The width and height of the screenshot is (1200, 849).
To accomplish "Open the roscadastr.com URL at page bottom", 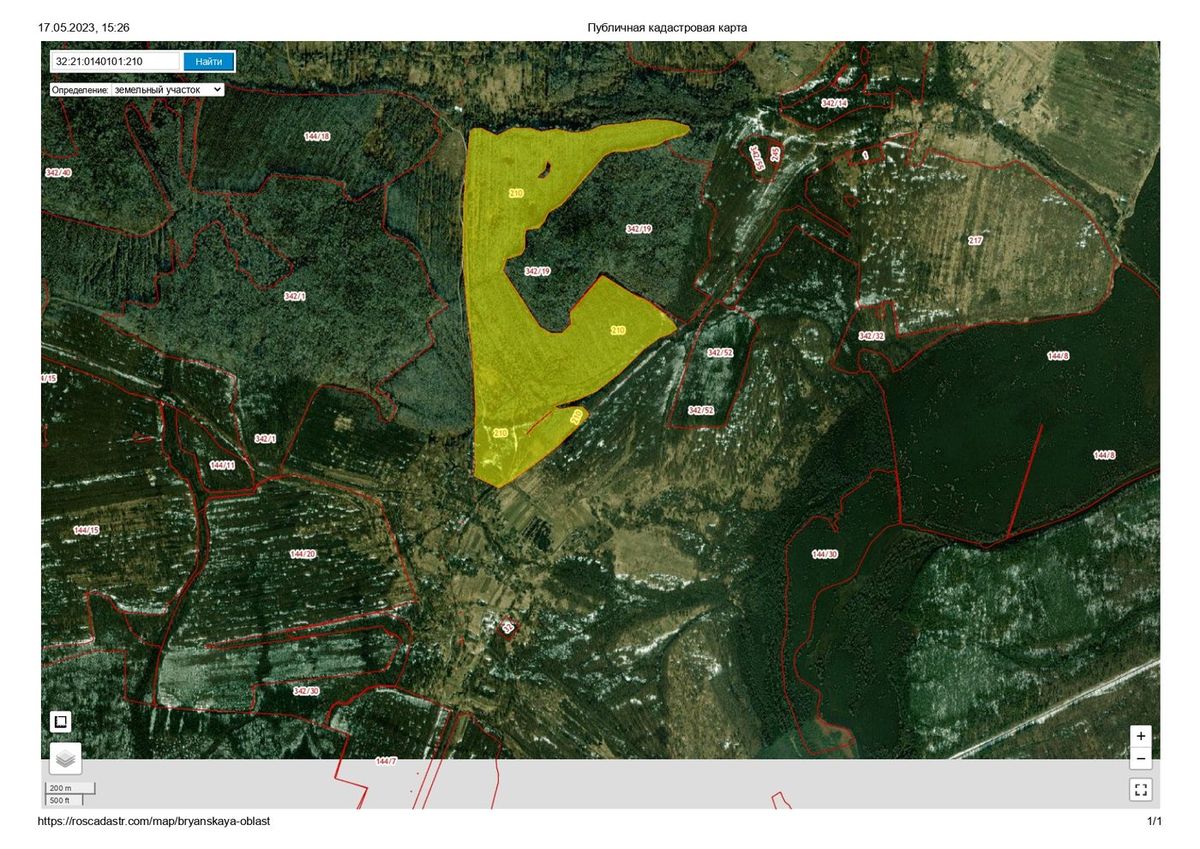I will point(154,821).
